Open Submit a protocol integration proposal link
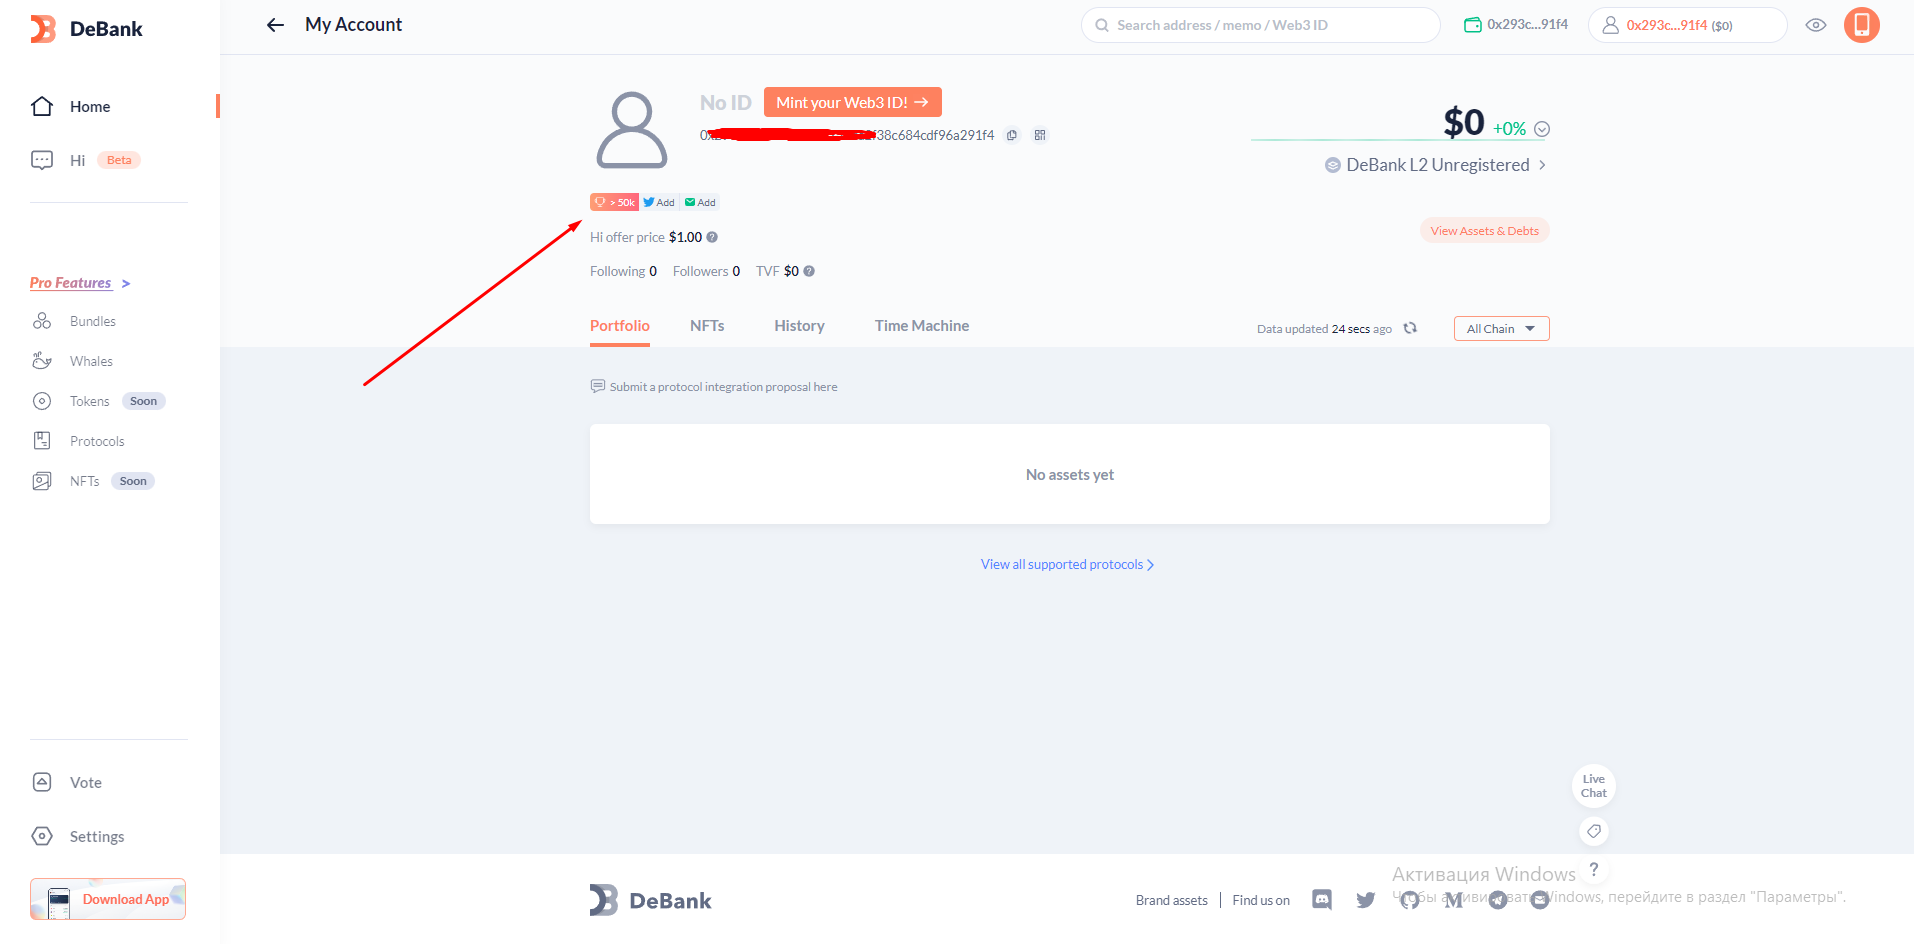The image size is (1914, 944). 714,387
